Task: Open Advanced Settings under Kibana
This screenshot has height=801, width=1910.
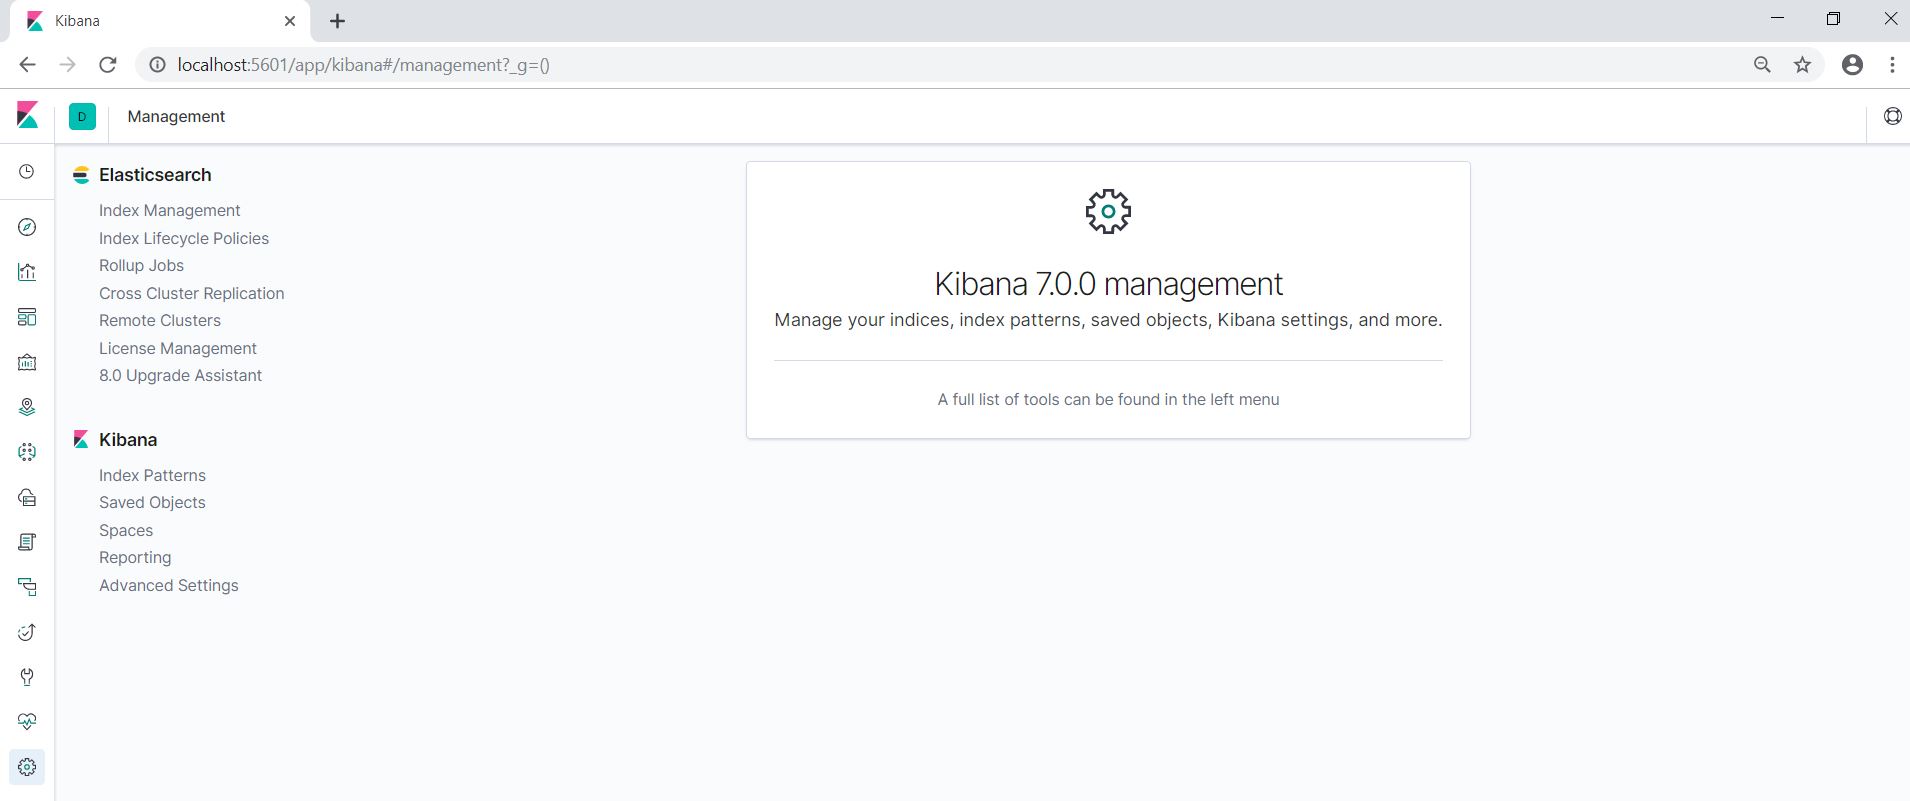Action: [x=168, y=585]
